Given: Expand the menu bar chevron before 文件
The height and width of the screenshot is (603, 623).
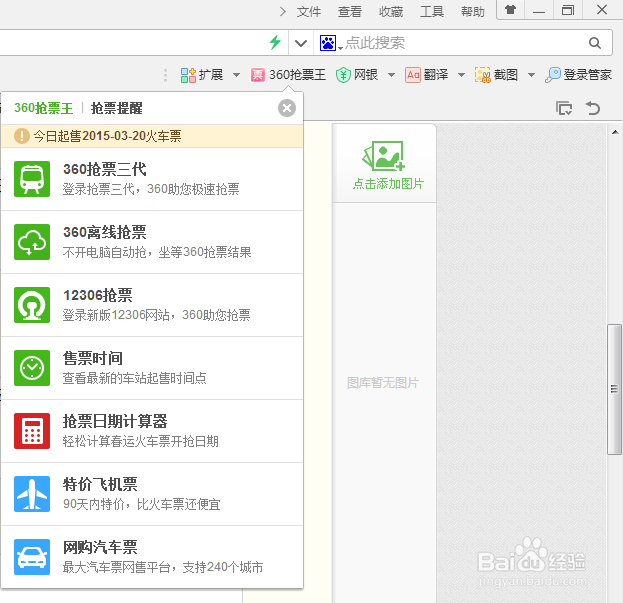Looking at the screenshot, I should 282,12.
